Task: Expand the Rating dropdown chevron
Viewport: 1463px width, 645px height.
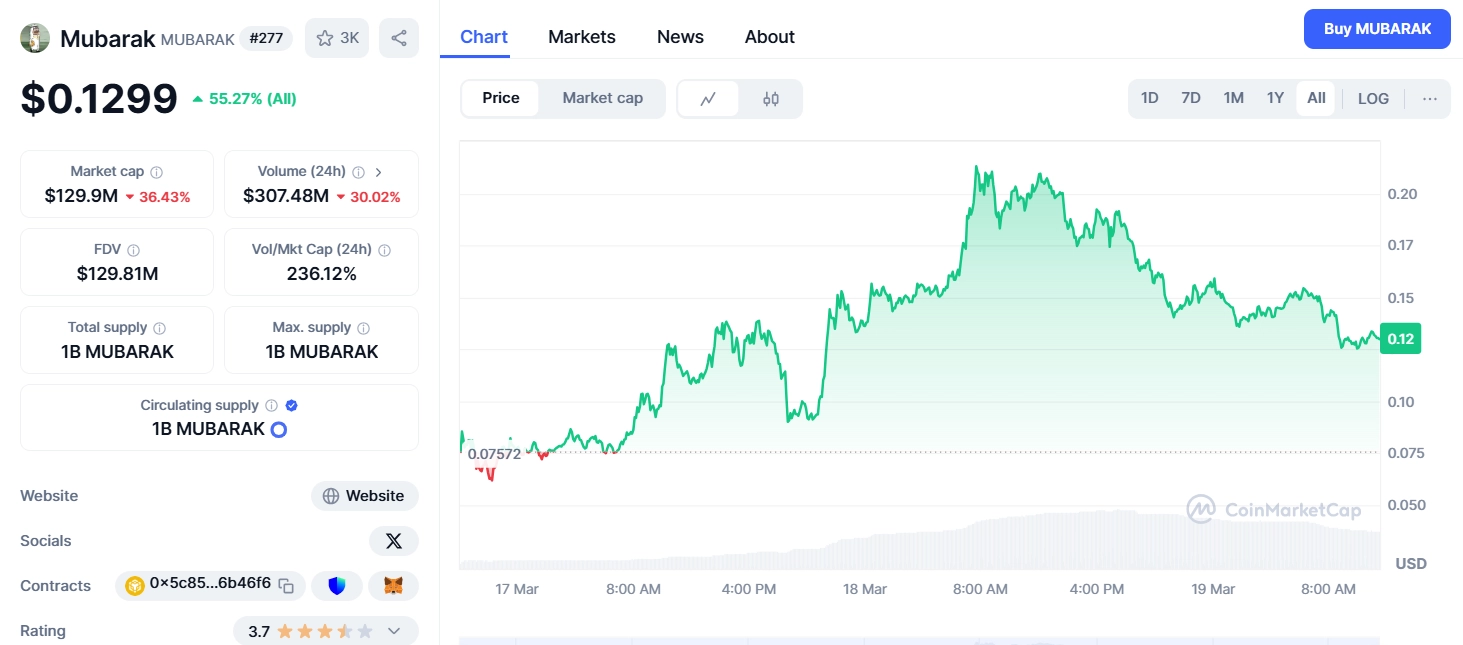Action: point(393,631)
